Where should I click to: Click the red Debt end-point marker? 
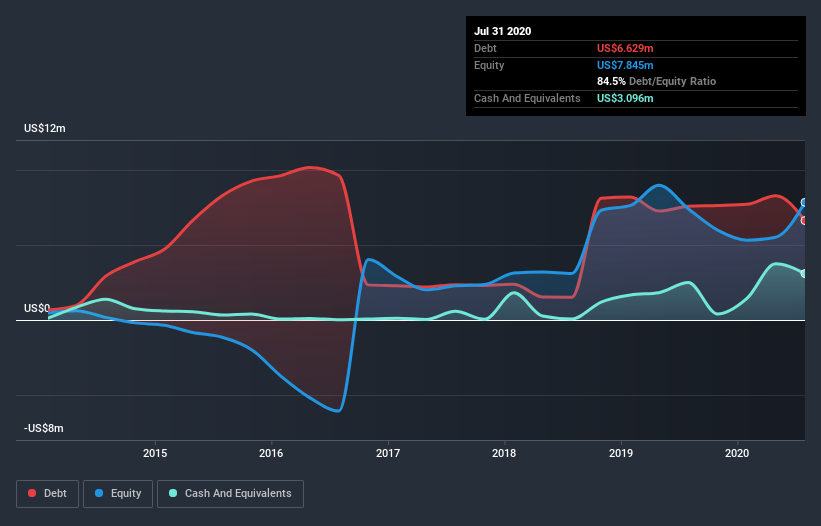coord(804,220)
